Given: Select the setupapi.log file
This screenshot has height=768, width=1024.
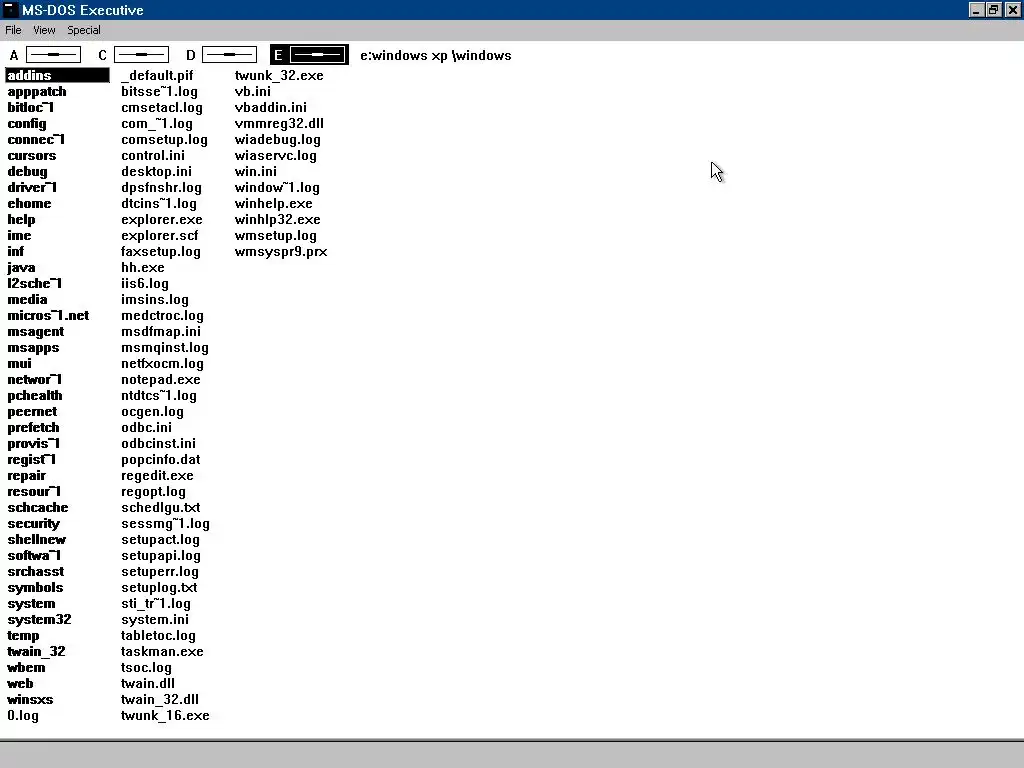Looking at the screenshot, I should click(x=161, y=555).
